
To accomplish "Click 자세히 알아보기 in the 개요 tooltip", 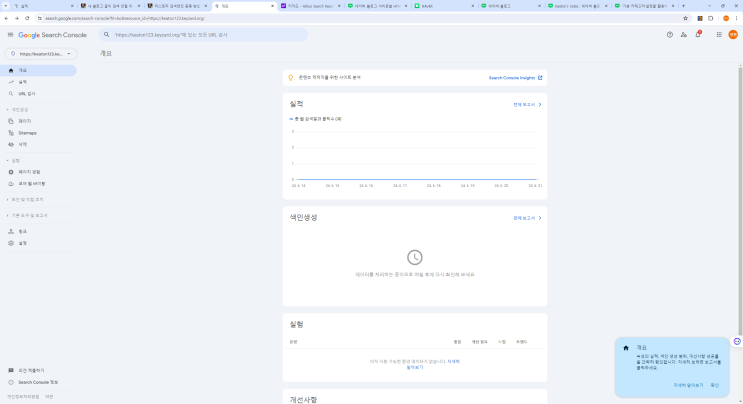I will click(x=688, y=386).
